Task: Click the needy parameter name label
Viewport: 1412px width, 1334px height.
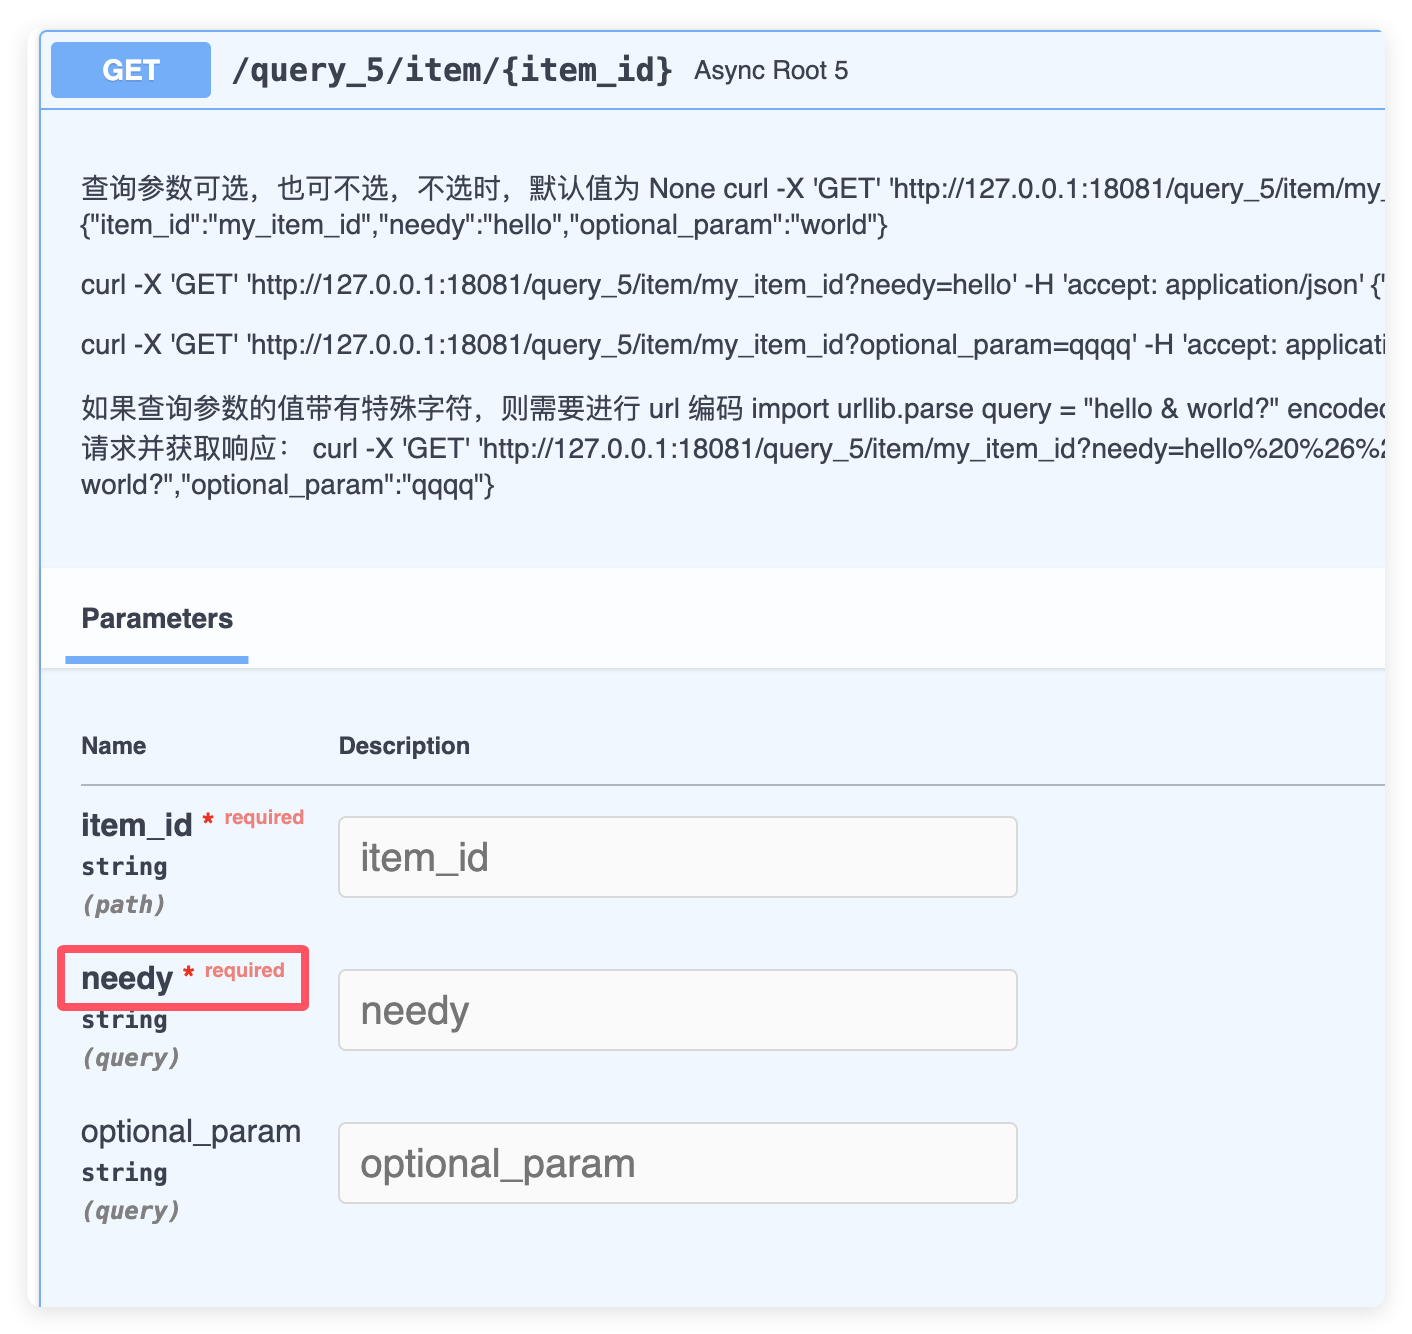Action: pos(127,978)
